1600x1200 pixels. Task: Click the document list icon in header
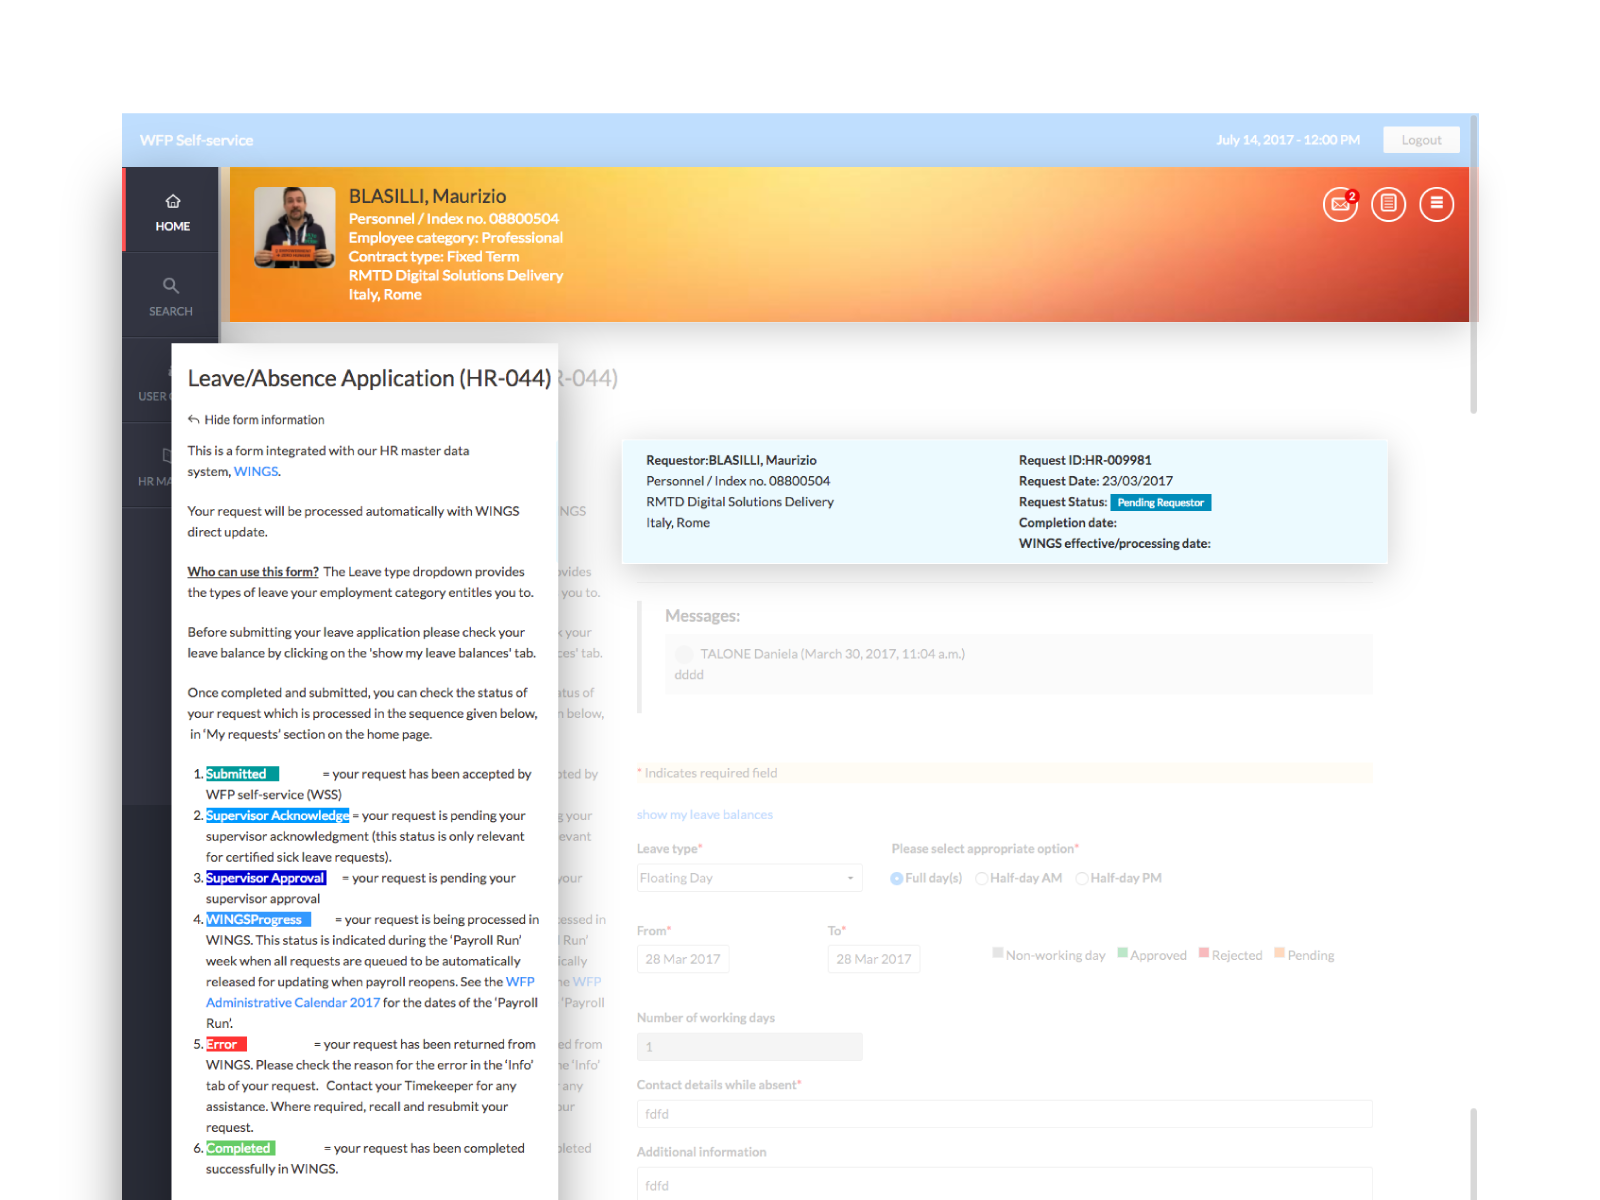[x=1388, y=204]
